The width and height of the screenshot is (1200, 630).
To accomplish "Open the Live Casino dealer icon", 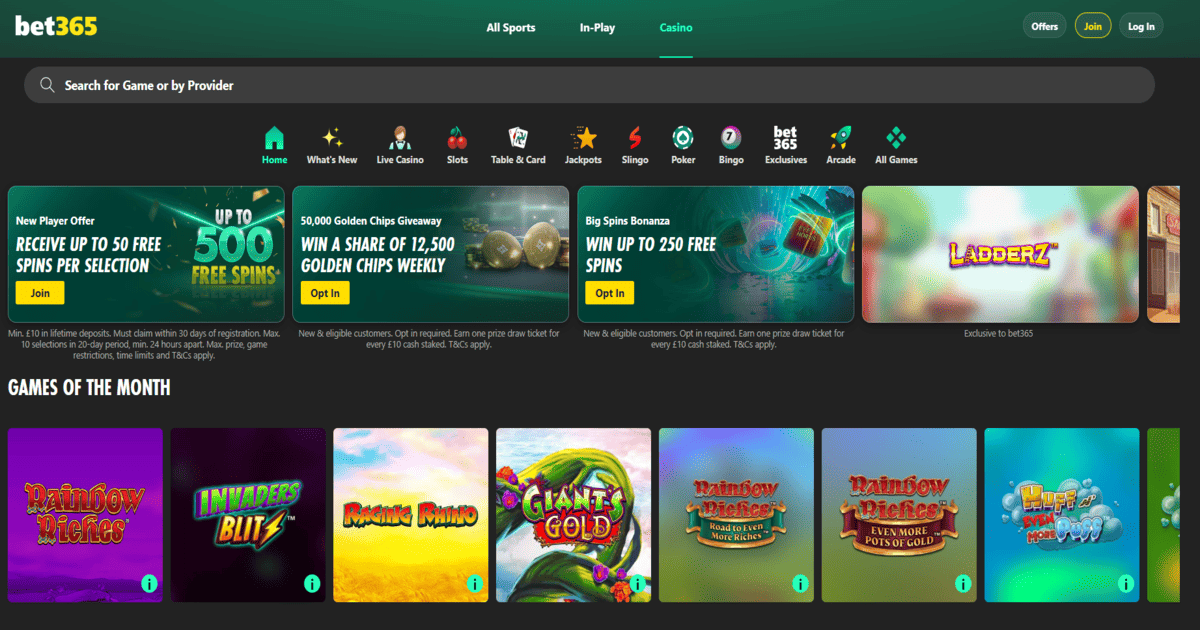I will point(400,138).
